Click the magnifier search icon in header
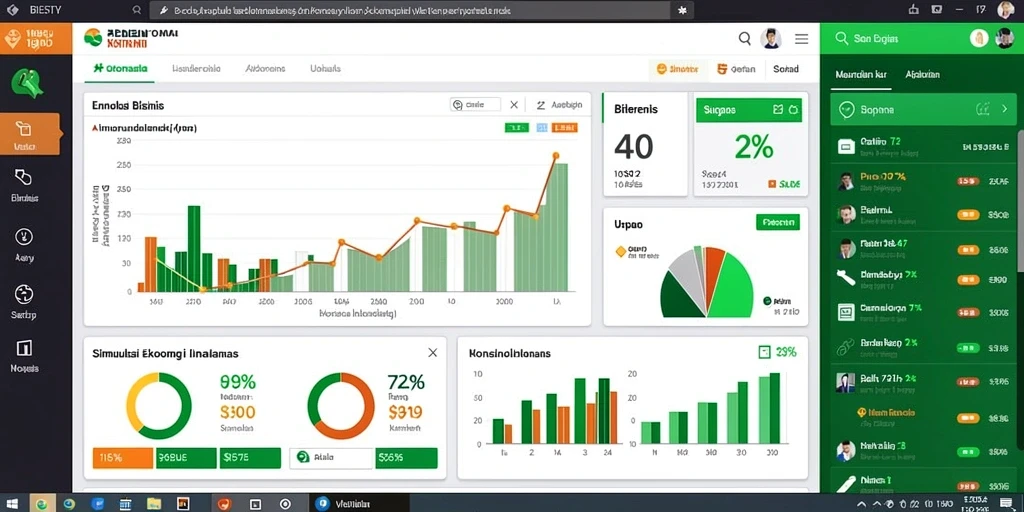 coord(744,39)
